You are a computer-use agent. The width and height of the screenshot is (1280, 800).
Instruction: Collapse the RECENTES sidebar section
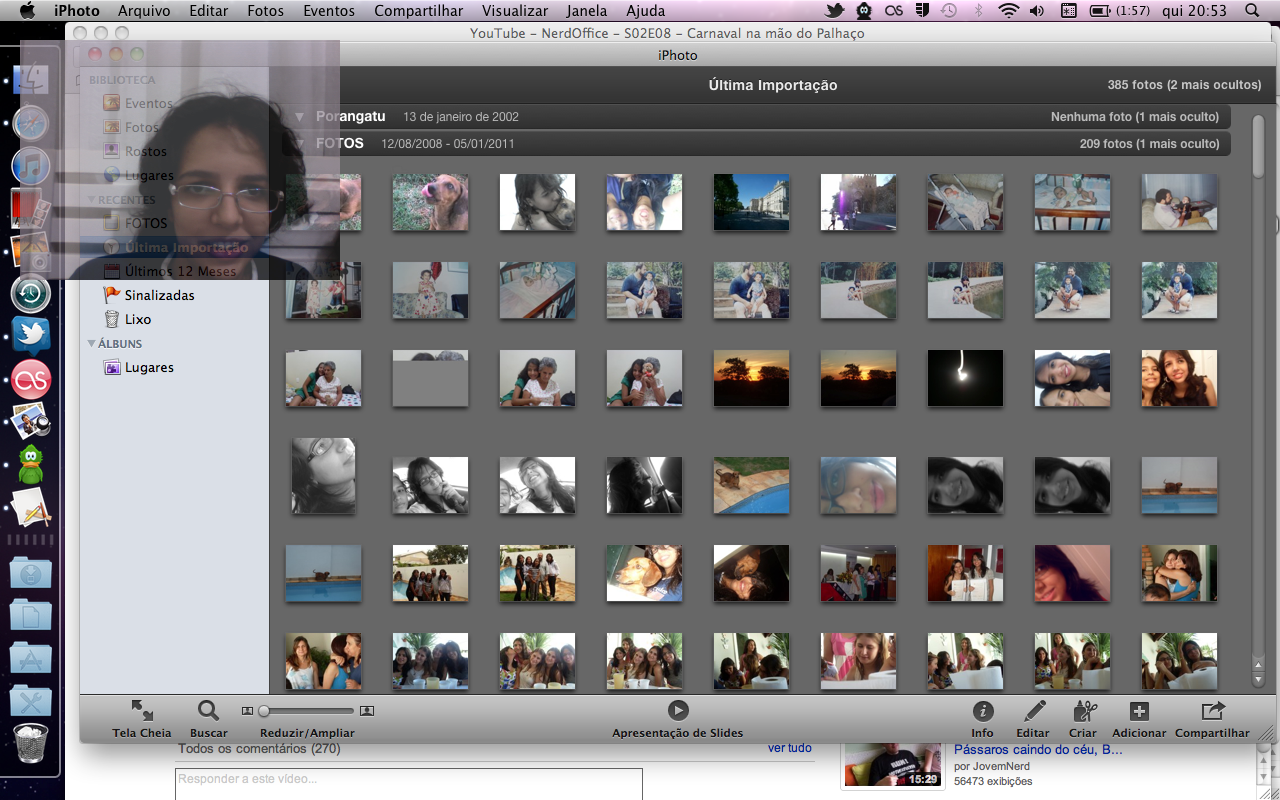tap(91, 200)
